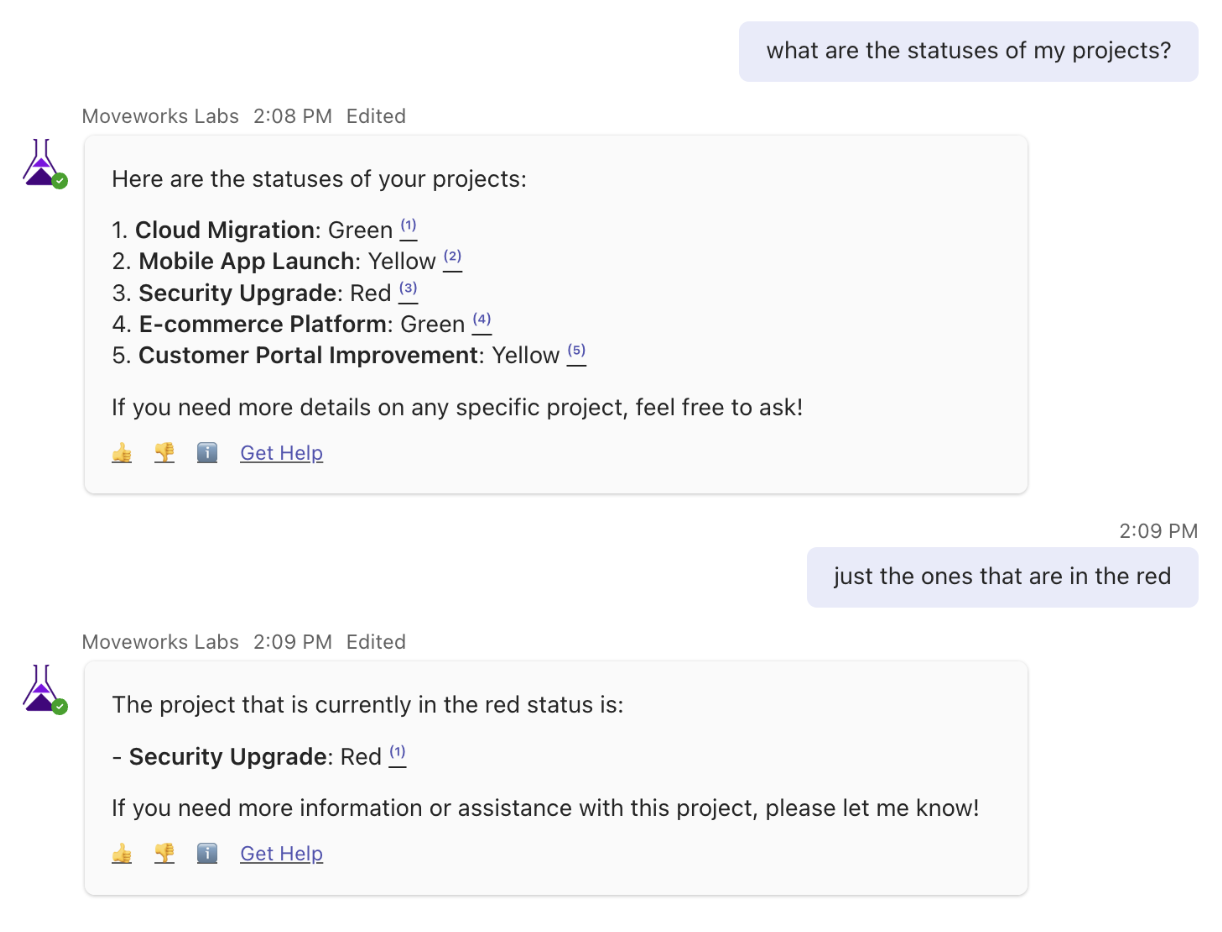Click info icon on first bot response
The image size is (1222, 932).
(207, 453)
